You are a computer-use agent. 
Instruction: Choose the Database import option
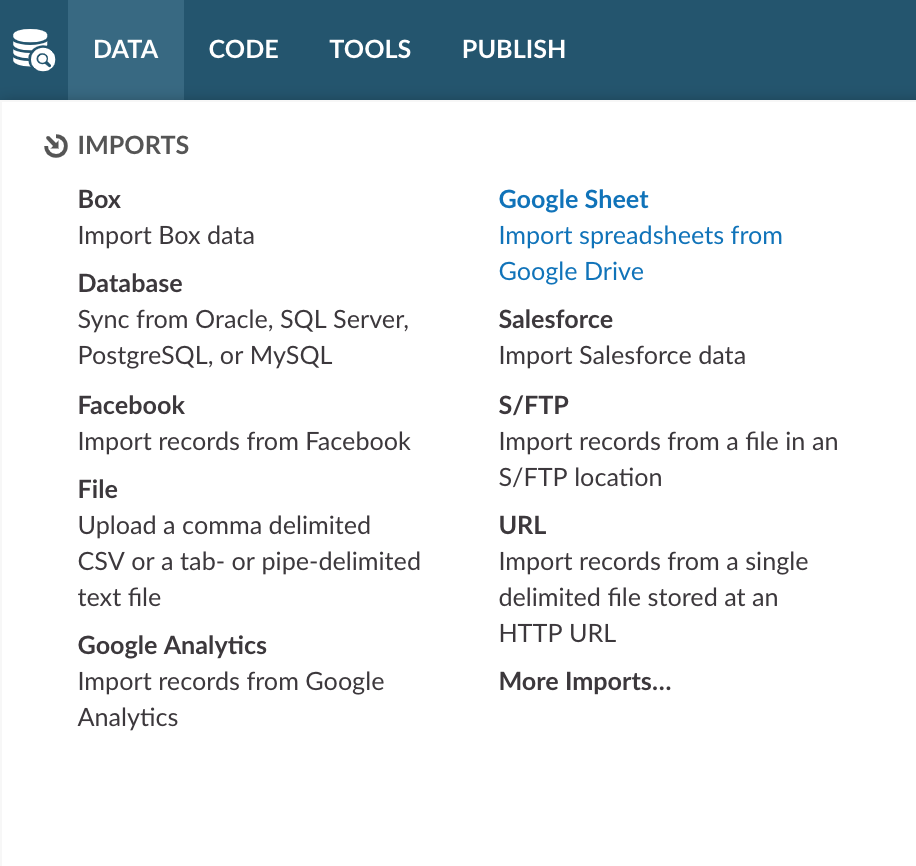pos(130,284)
